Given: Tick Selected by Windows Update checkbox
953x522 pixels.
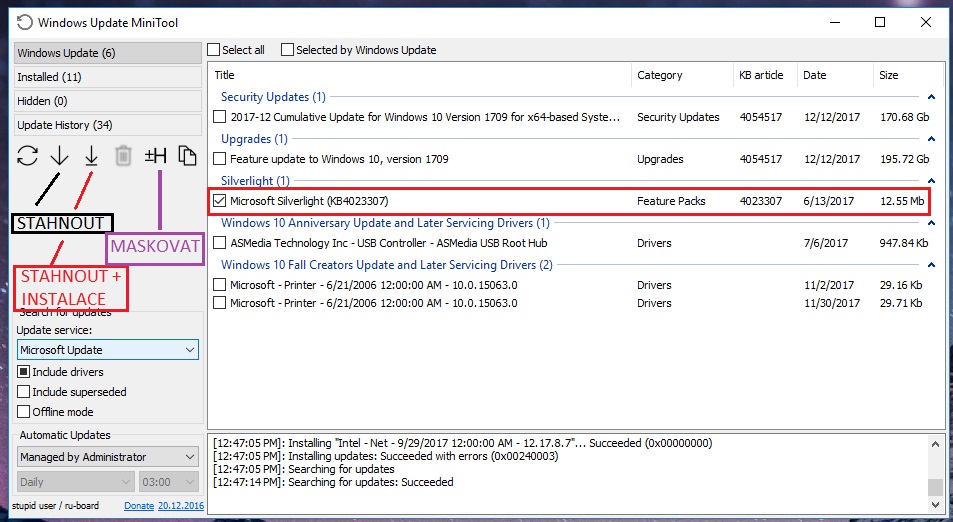Looking at the screenshot, I should click(287, 50).
